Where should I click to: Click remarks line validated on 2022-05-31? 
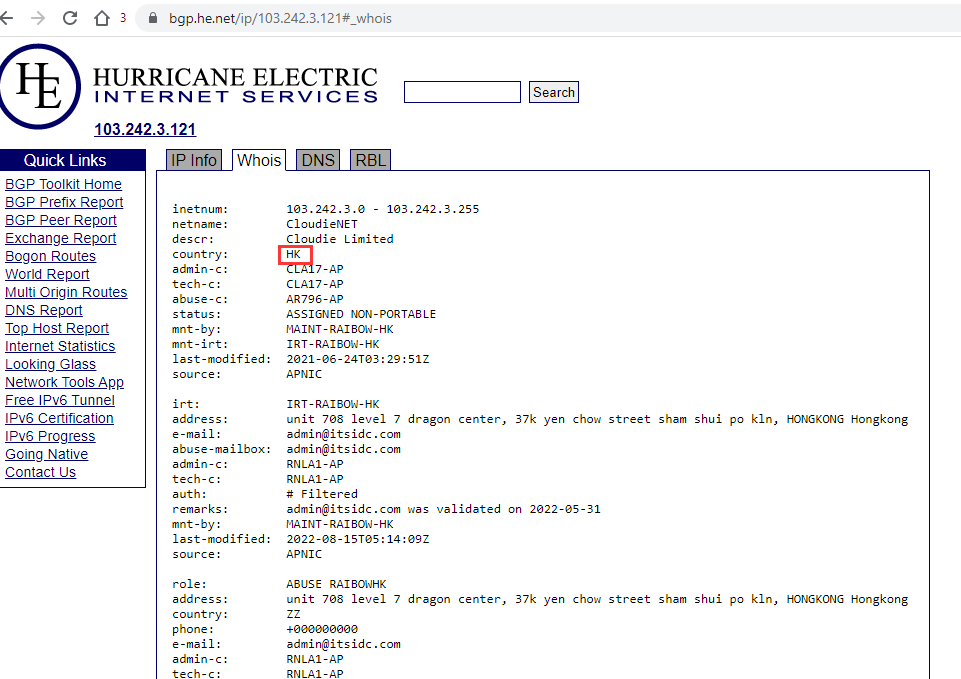click(x=443, y=509)
